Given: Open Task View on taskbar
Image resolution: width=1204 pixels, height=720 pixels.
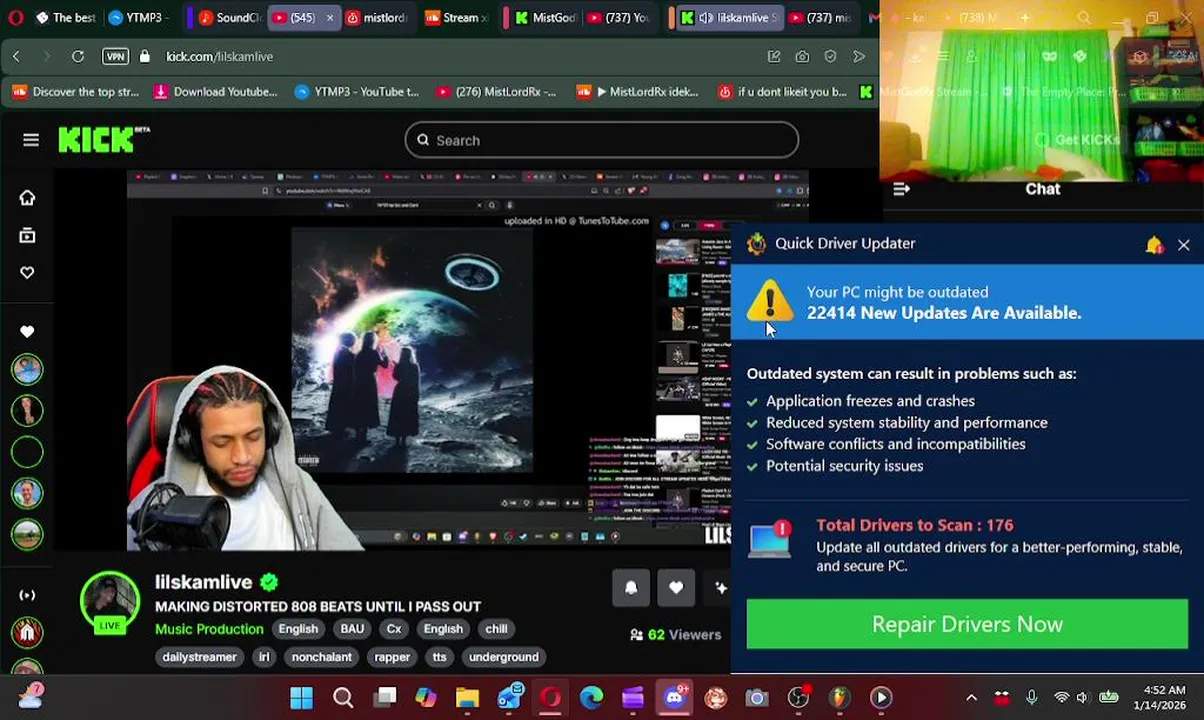Looking at the screenshot, I should 385,698.
